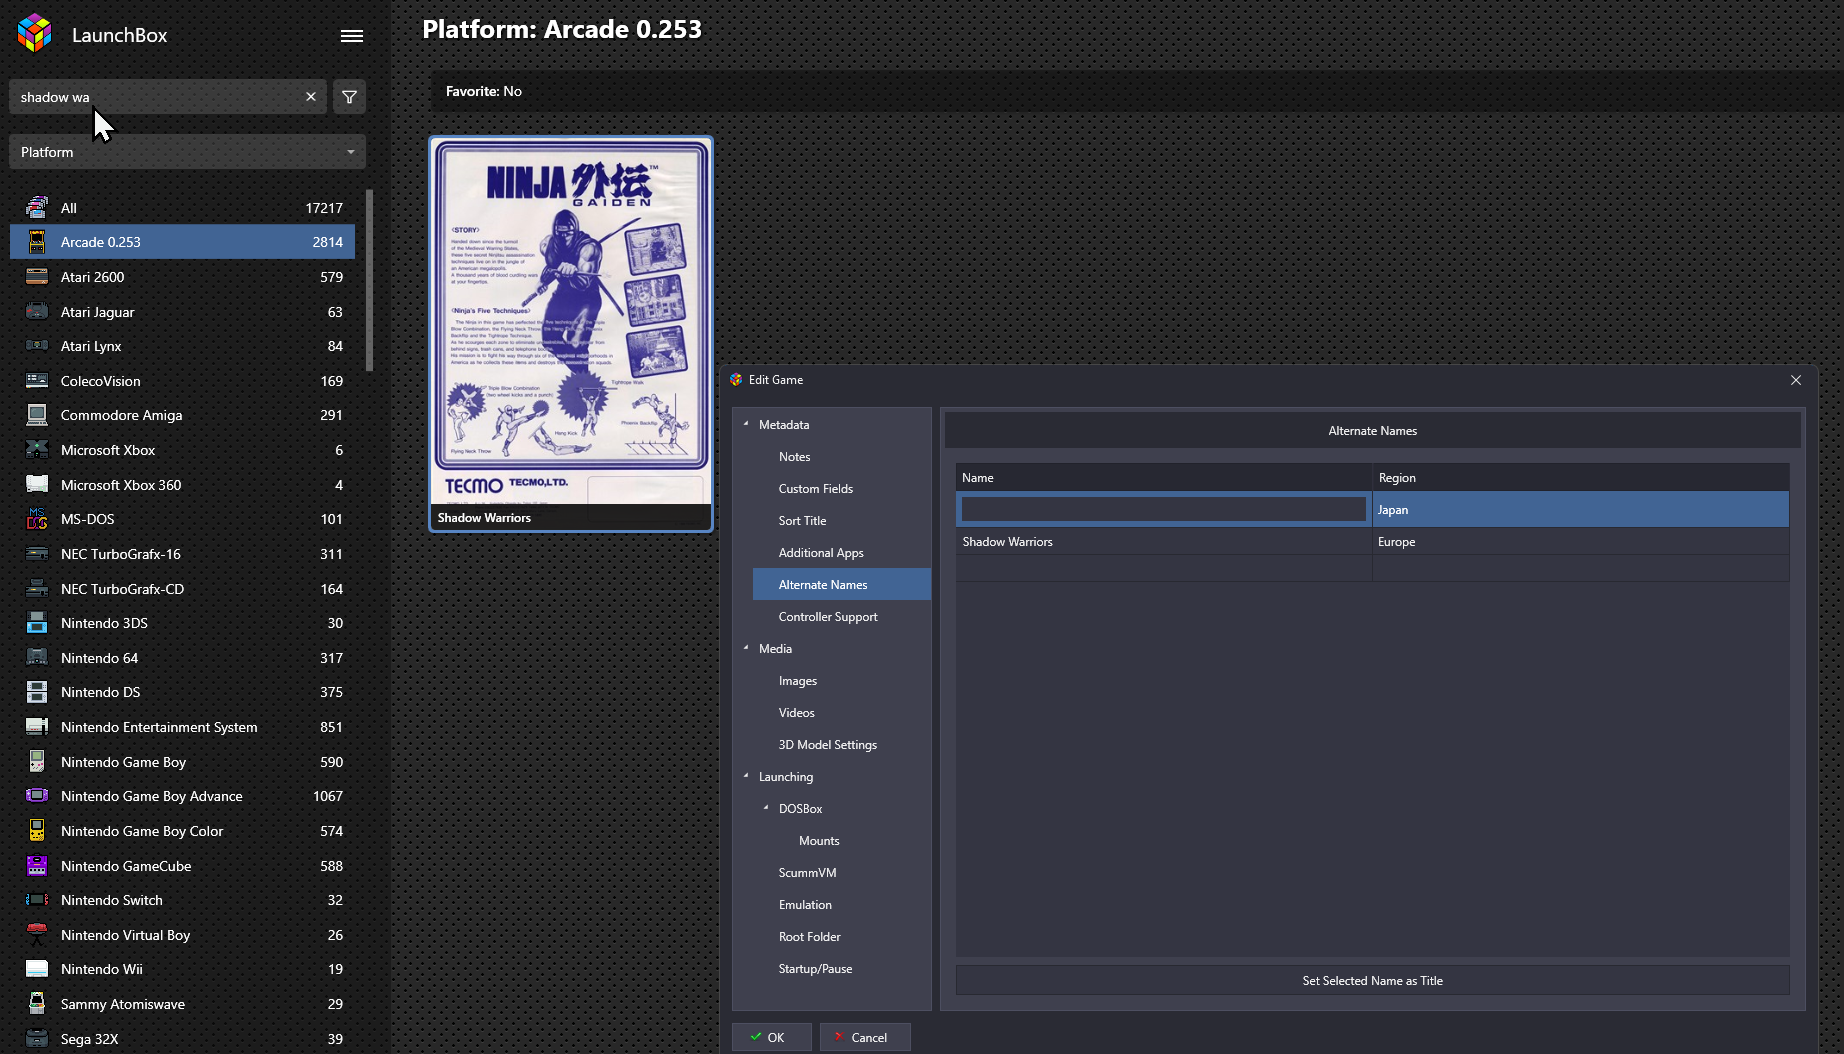
Task: Open the Videos media page
Action: tap(796, 713)
